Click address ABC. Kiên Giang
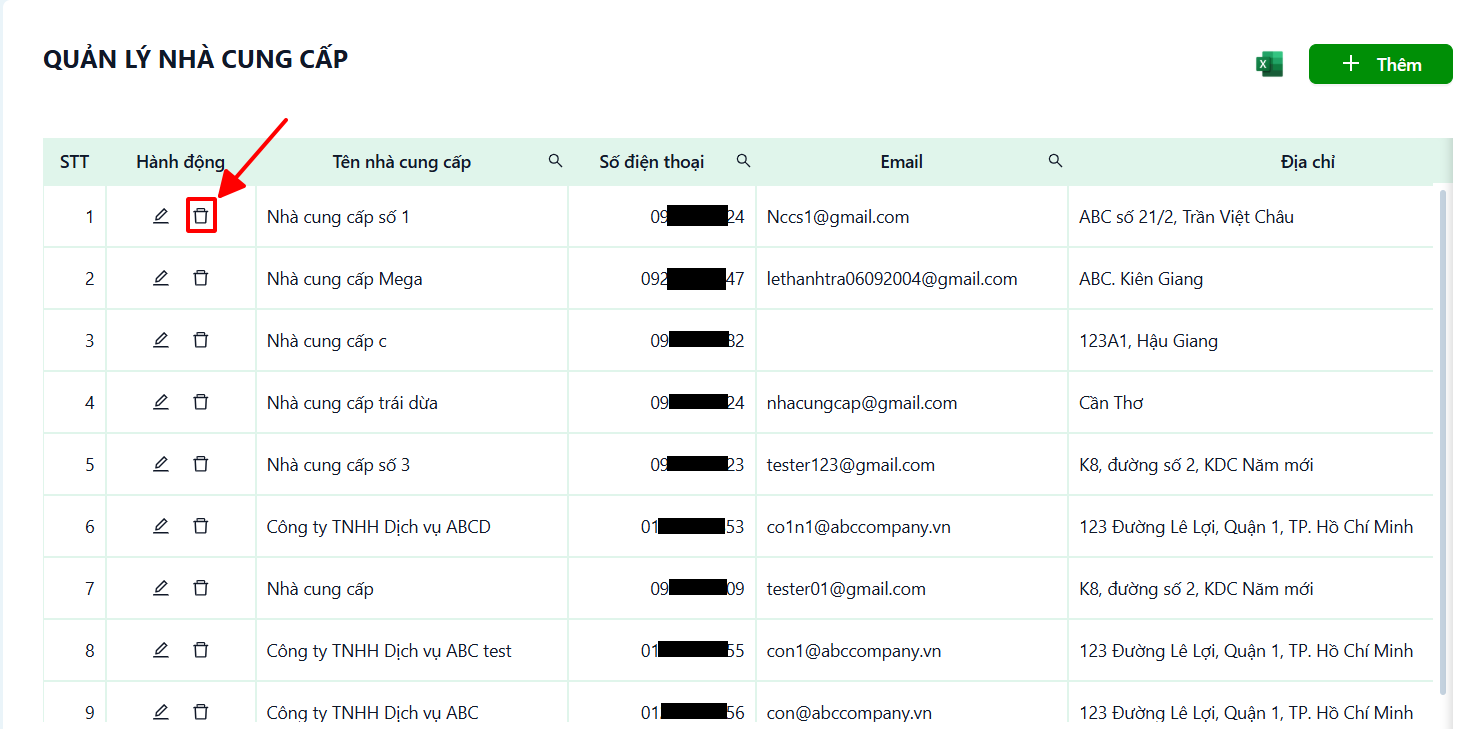The width and height of the screenshot is (1461, 739). pos(1141,279)
